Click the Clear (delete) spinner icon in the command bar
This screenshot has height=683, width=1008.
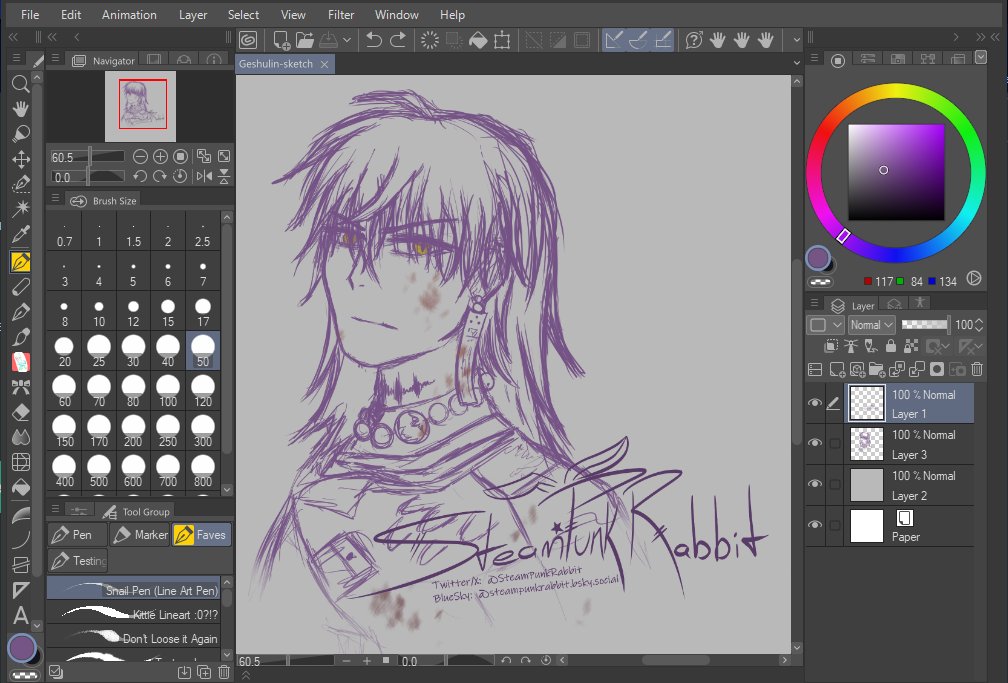point(429,40)
